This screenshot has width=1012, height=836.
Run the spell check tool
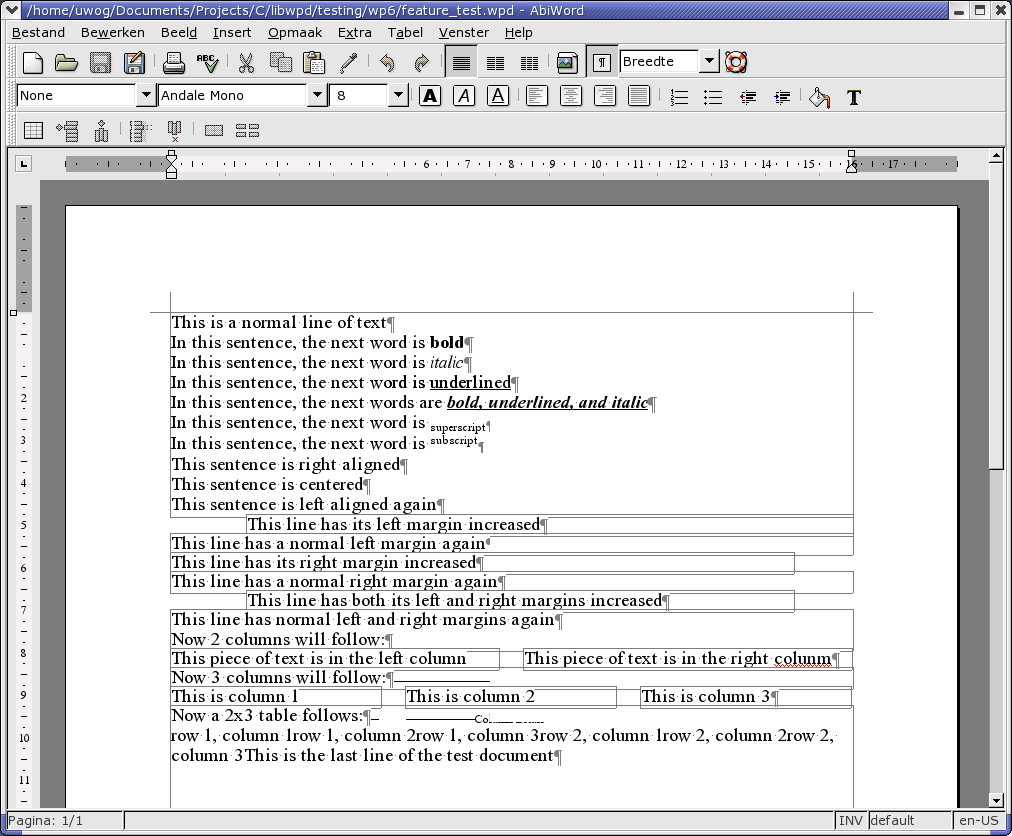point(208,63)
